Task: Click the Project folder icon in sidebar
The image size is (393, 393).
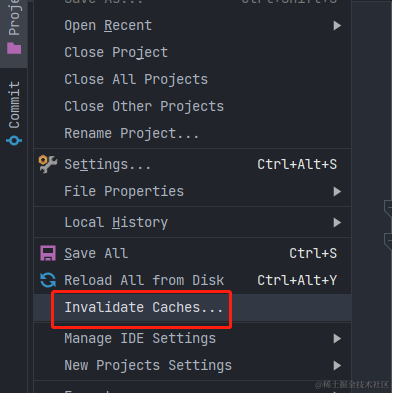Action: pos(14,48)
